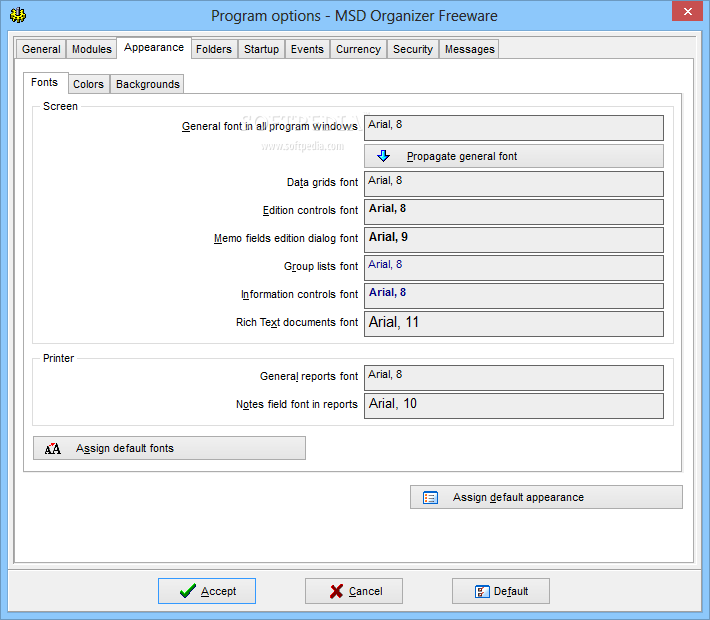Switch to the Events tab
The height and width of the screenshot is (620, 710).
307,49
